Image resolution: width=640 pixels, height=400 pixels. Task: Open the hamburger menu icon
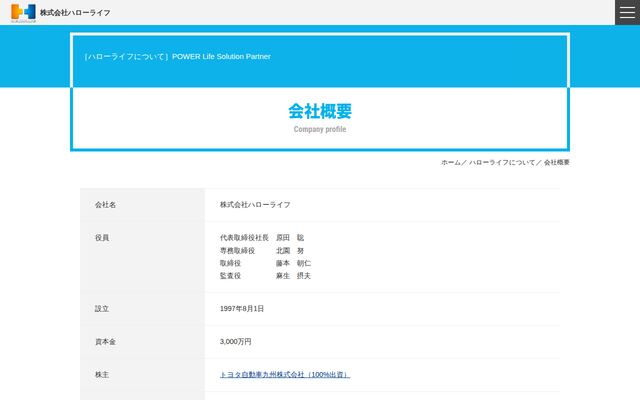pos(627,12)
